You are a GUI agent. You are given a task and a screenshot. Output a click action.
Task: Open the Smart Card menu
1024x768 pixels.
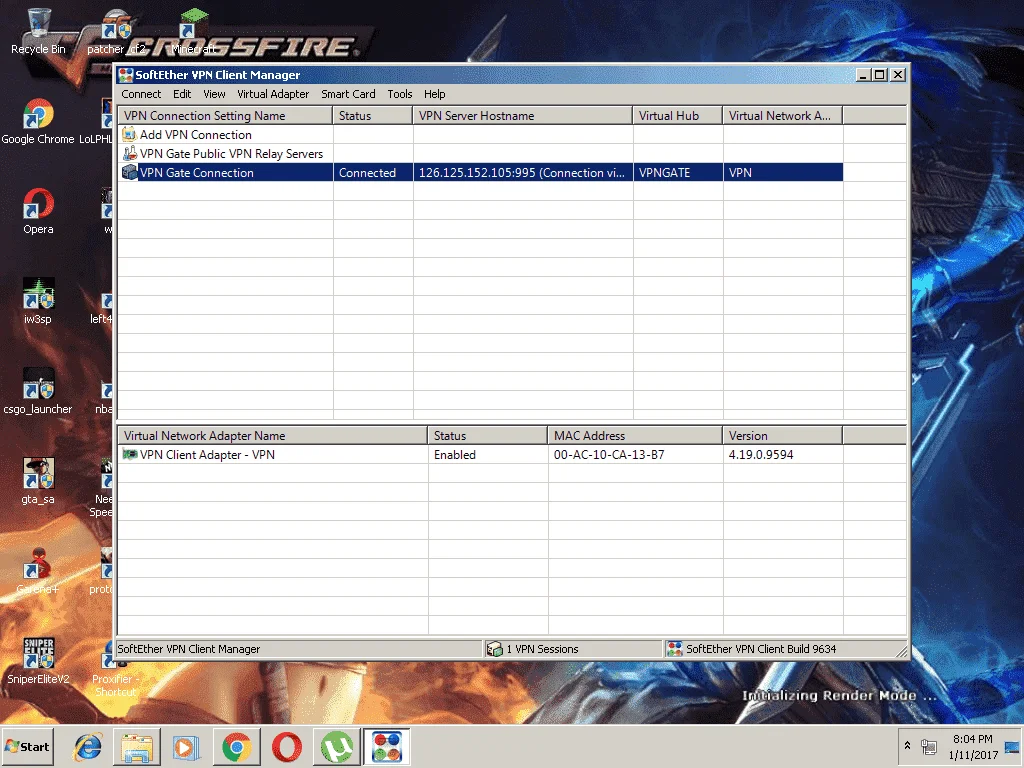click(348, 94)
